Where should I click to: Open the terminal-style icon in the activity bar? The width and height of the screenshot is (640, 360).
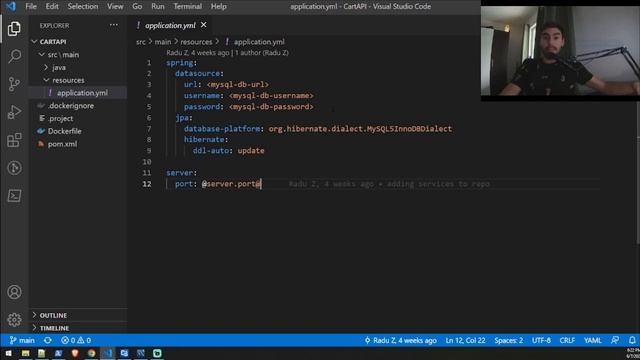[14, 196]
